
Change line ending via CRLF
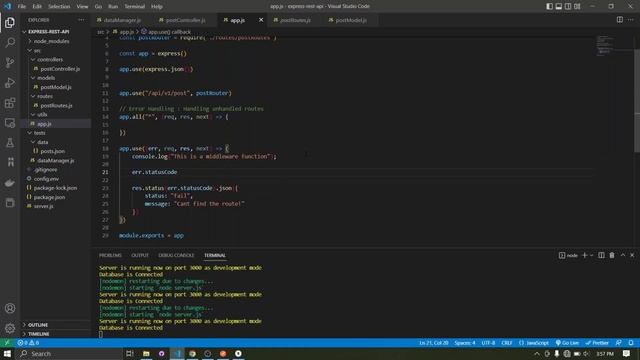tap(507, 343)
